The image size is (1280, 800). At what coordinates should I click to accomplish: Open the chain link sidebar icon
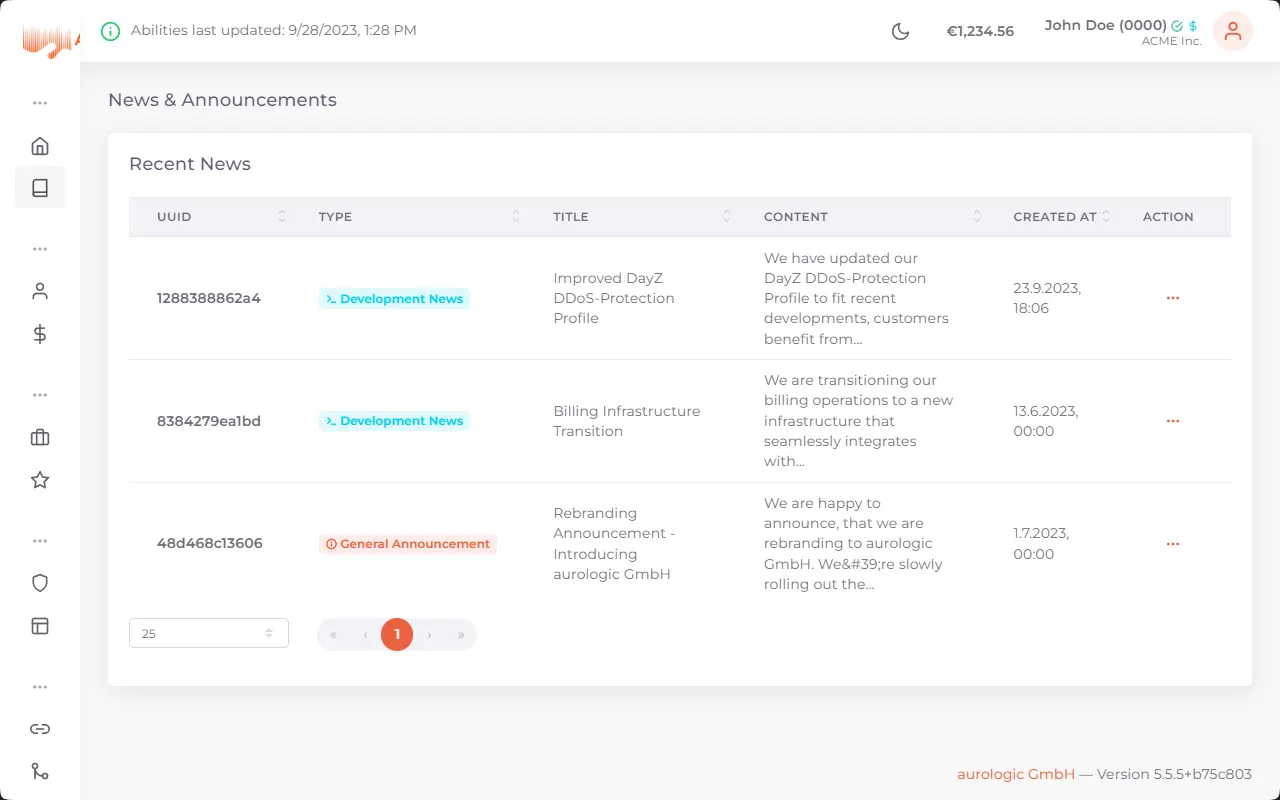click(40, 729)
